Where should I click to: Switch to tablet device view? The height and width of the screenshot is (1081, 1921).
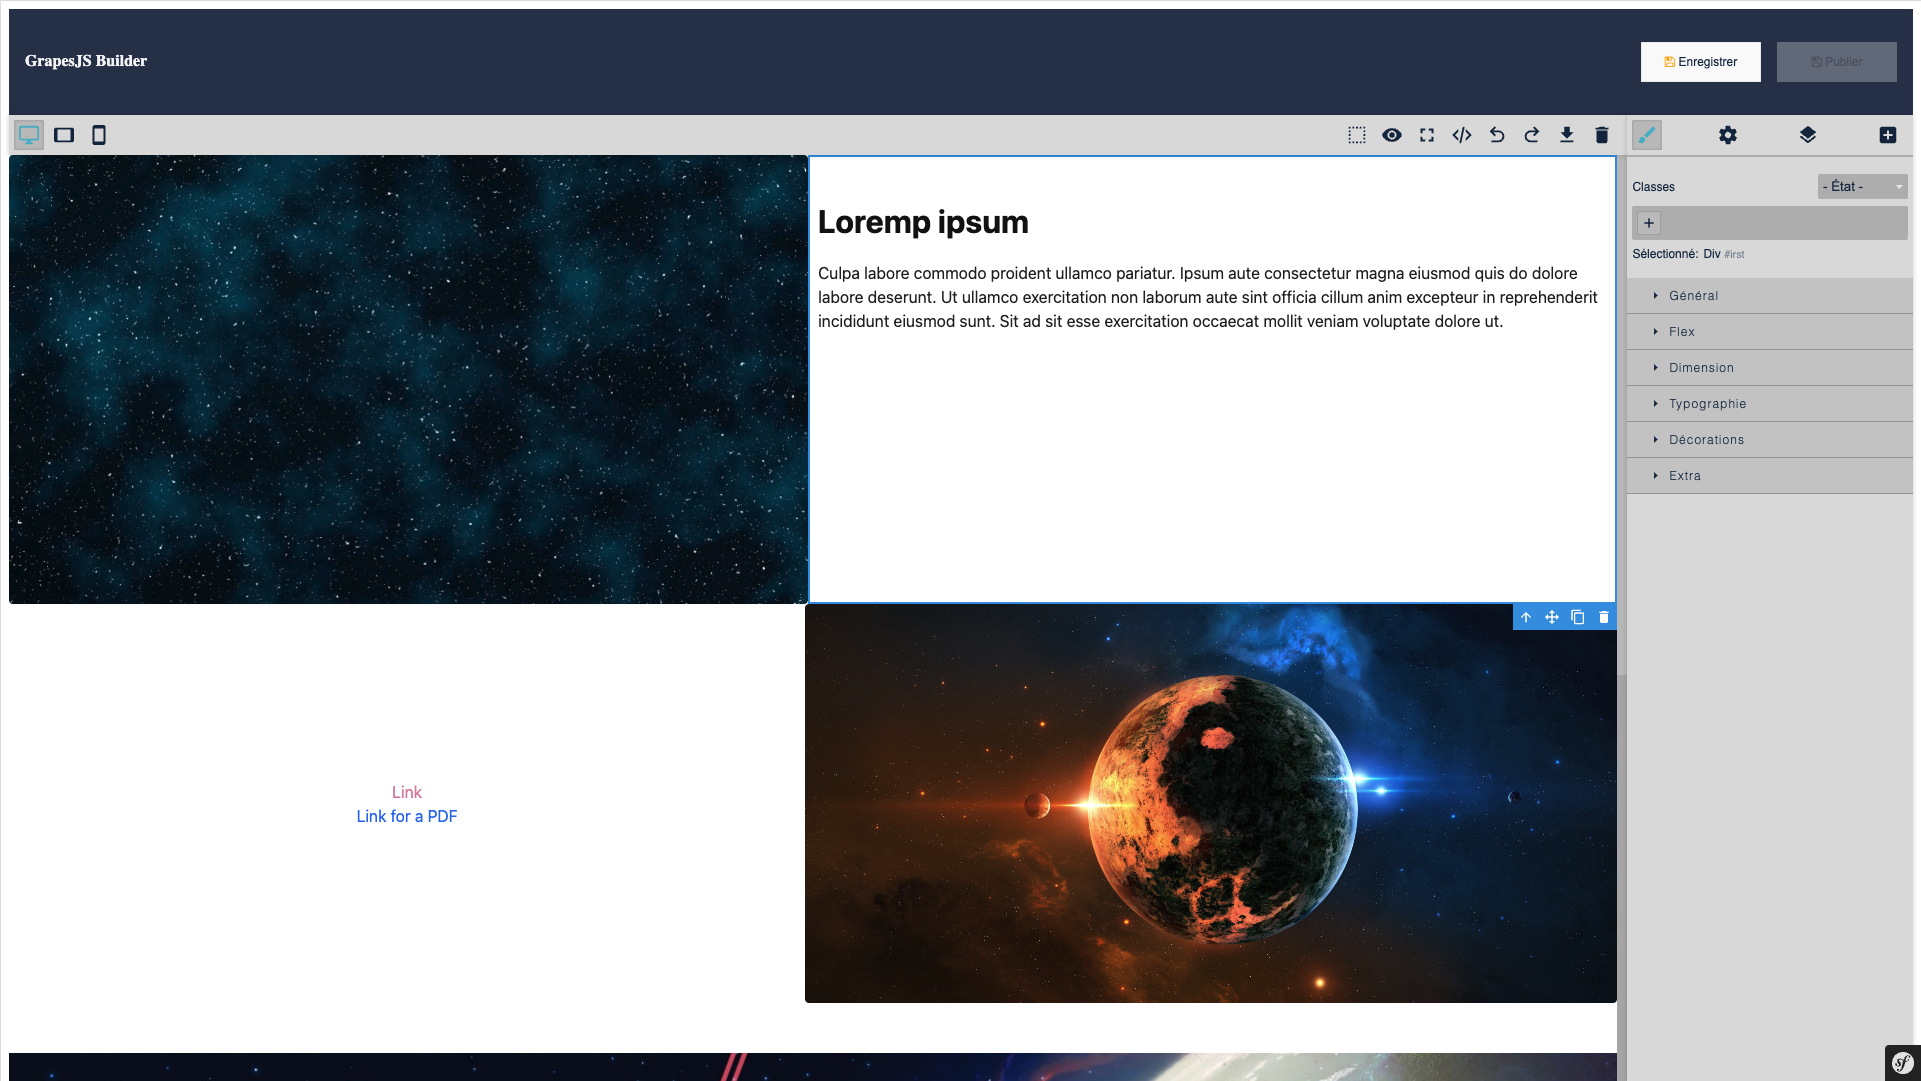[x=64, y=135]
